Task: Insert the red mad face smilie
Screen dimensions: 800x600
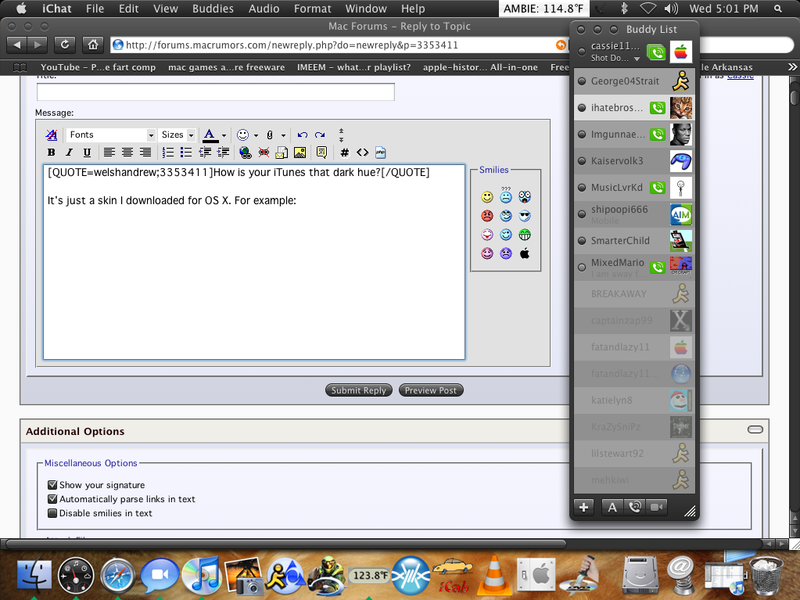Action: click(x=487, y=216)
